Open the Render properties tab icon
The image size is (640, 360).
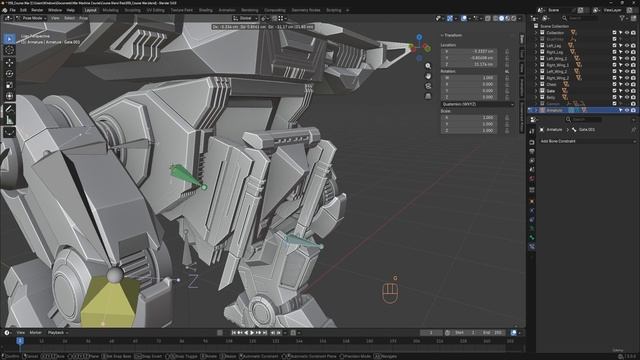(531, 142)
